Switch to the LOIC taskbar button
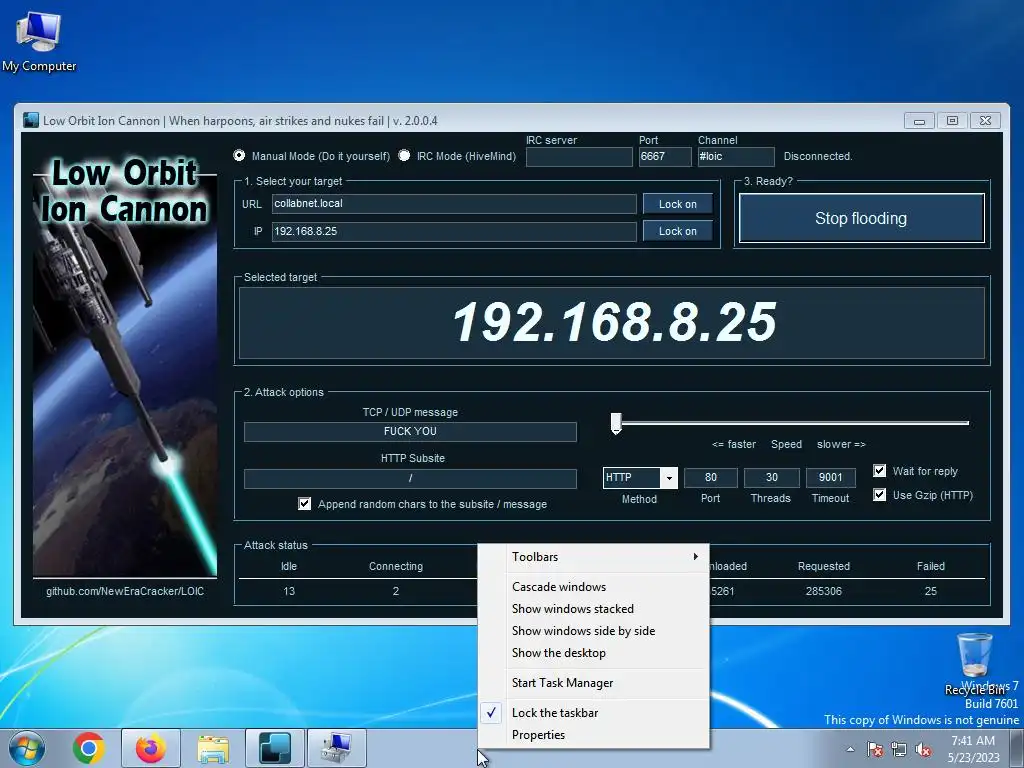The width and height of the screenshot is (1024, 768). point(274,748)
